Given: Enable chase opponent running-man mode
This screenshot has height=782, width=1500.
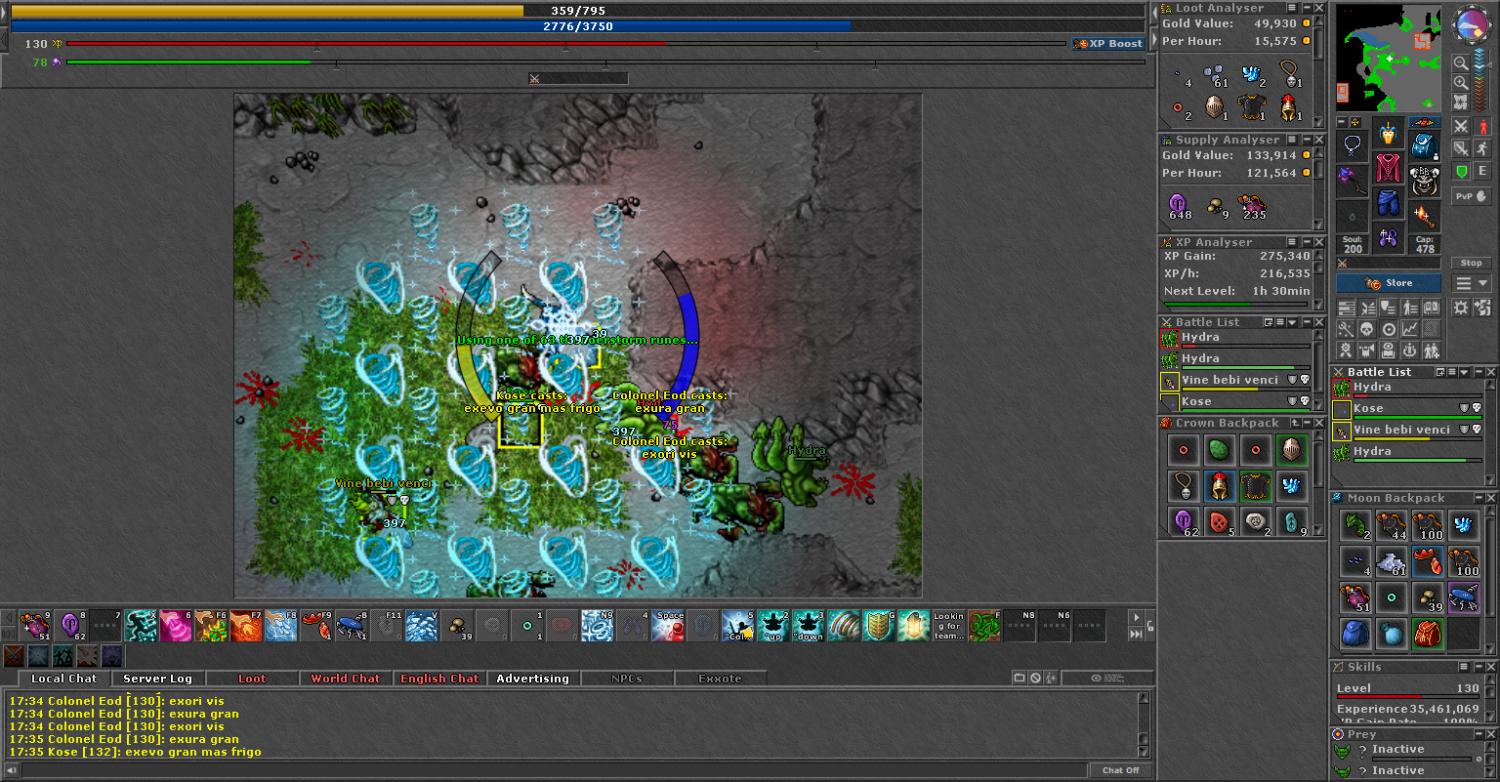Looking at the screenshot, I should pyautogui.click(x=1482, y=149).
